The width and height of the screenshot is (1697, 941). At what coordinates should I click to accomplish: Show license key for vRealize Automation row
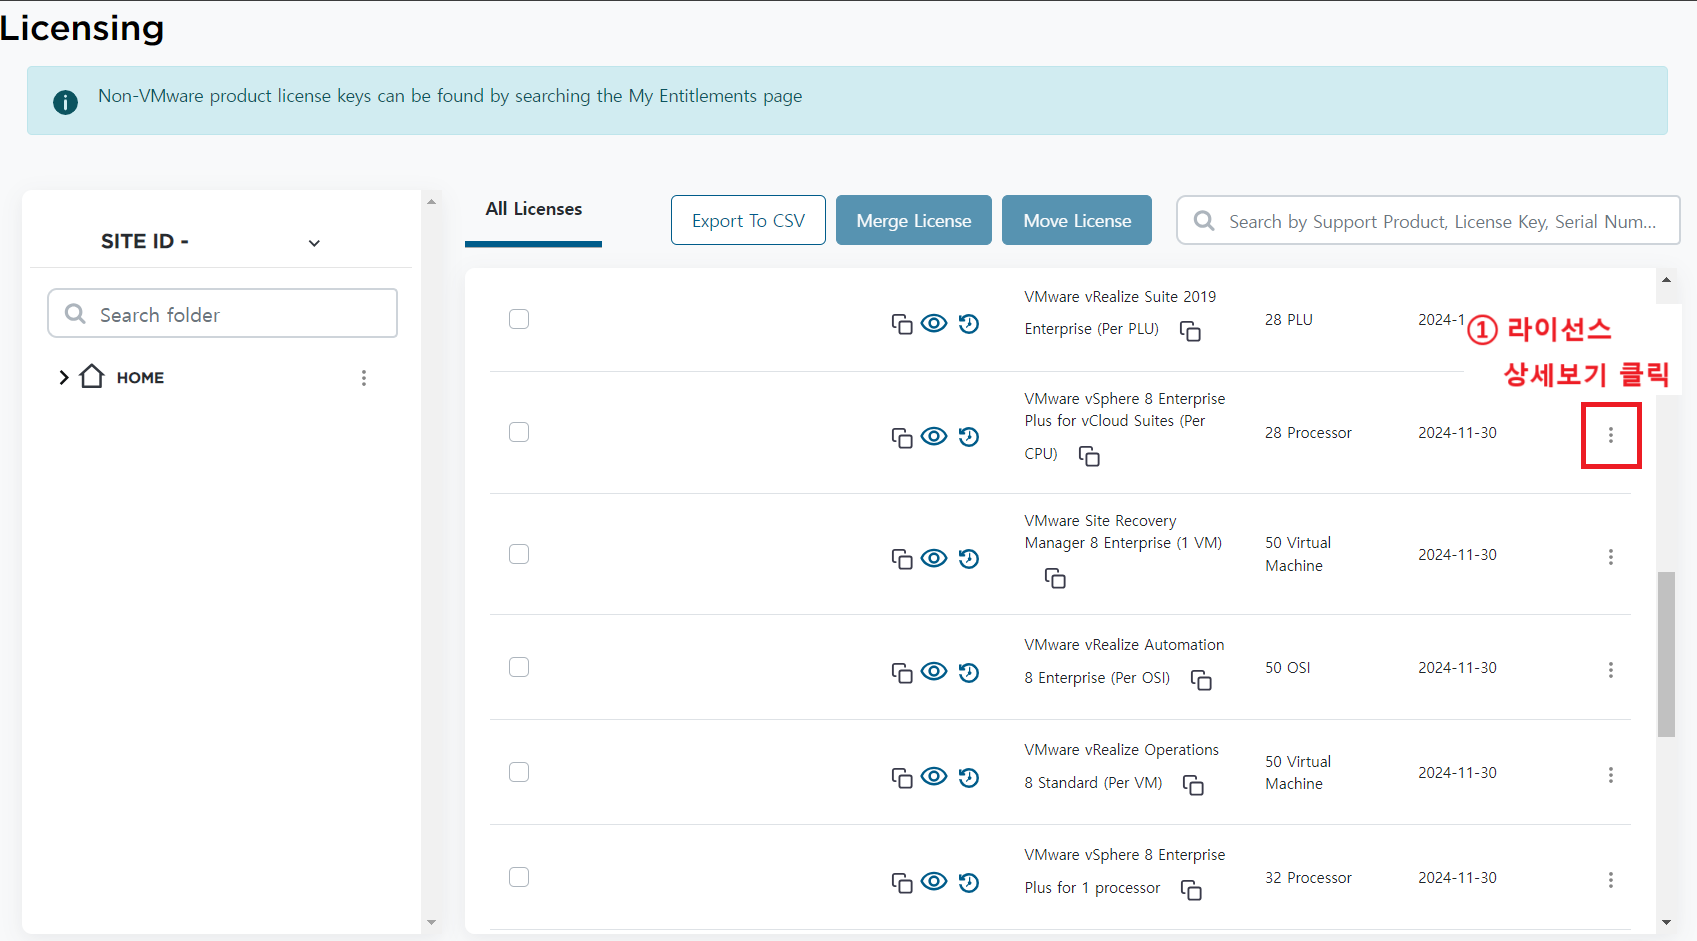(934, 671)
